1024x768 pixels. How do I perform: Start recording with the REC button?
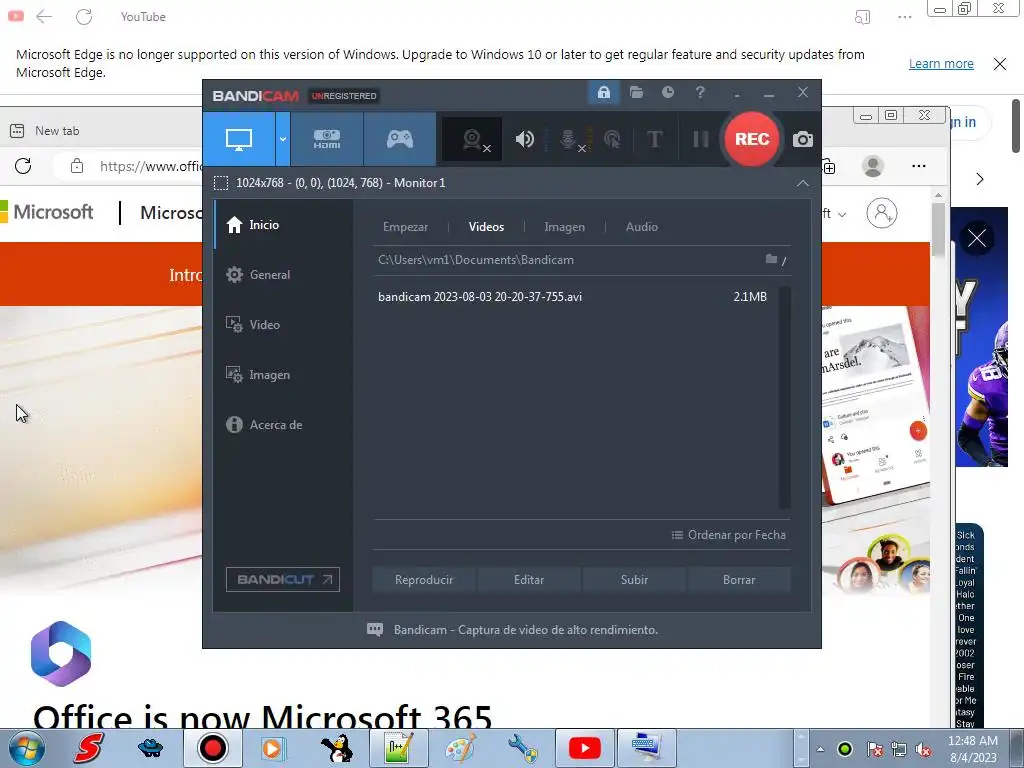pyautogui.click(x=752, y=139)
